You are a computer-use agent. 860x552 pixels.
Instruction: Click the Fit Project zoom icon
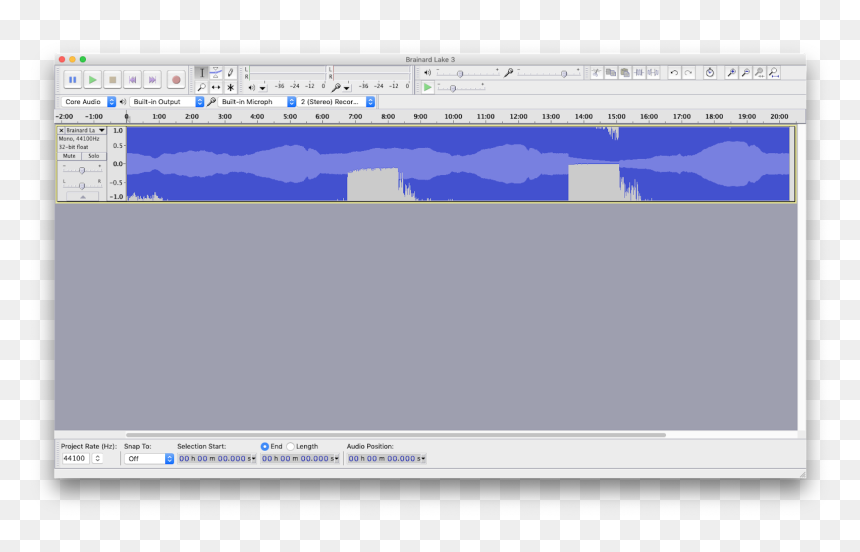coord(774,72)
